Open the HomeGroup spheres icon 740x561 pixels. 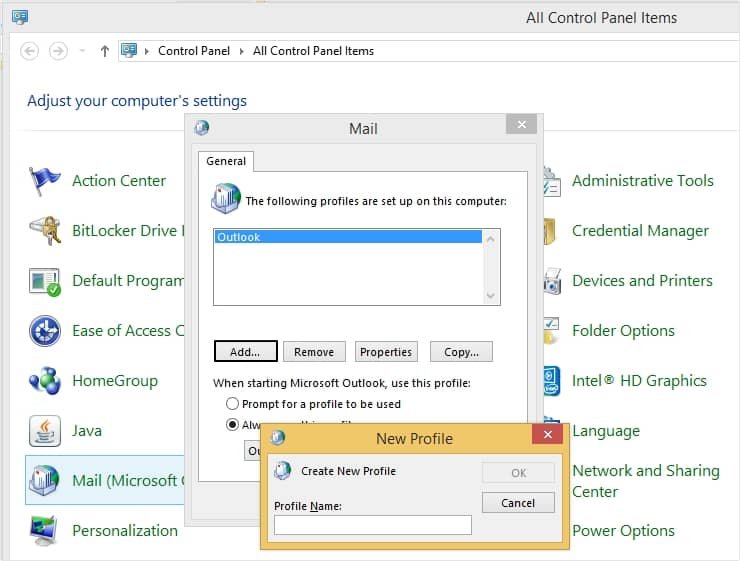45,381
